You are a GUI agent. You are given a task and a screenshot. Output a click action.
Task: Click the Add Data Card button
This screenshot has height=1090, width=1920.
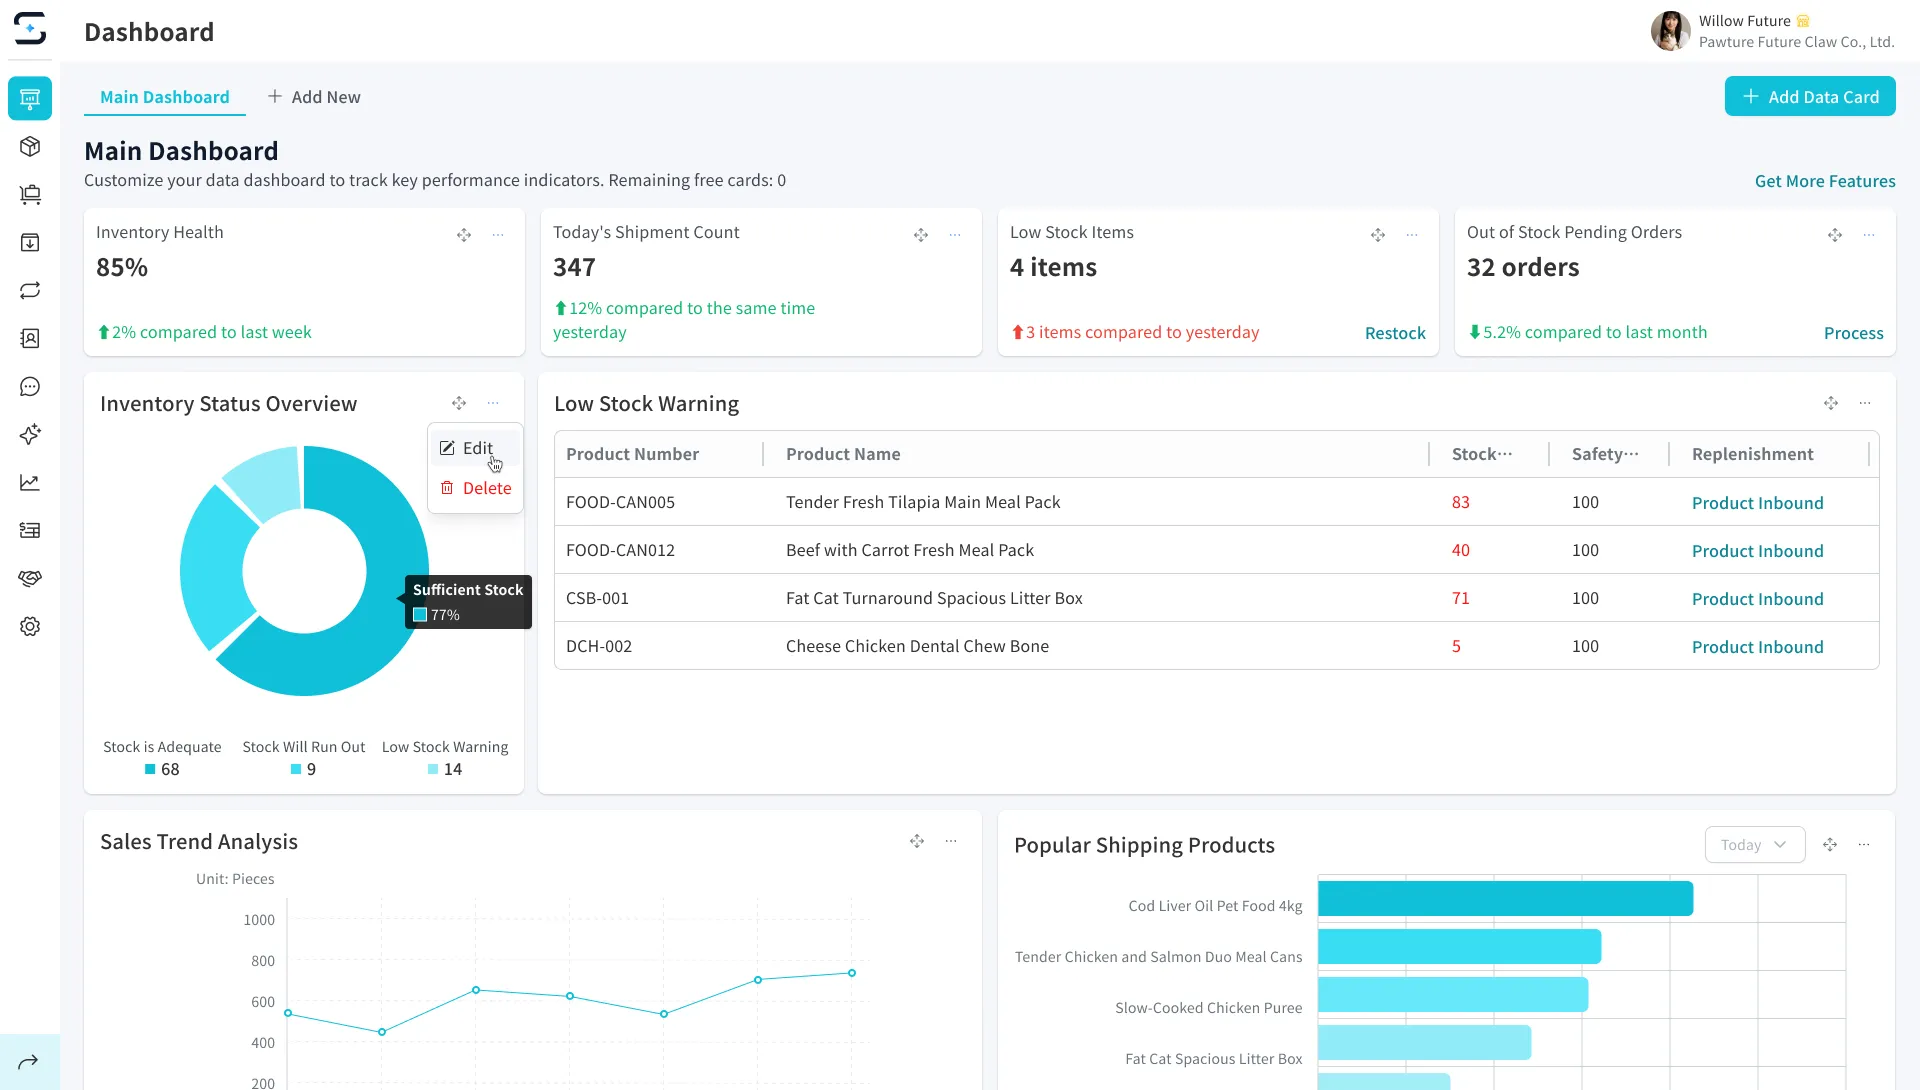point(1810,97)
